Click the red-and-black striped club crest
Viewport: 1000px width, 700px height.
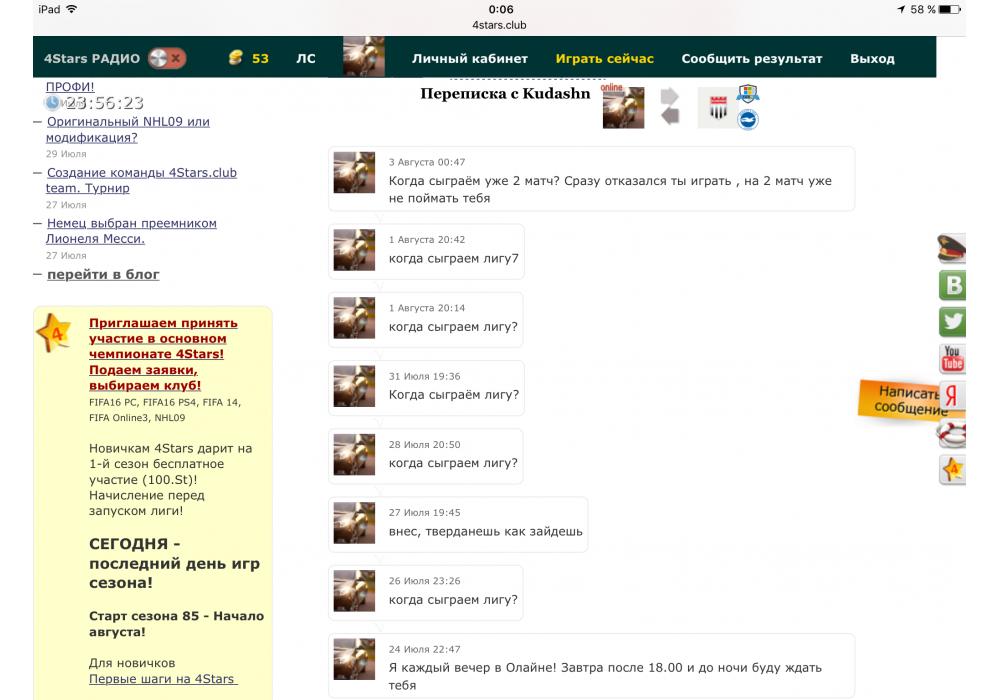[x=718, y=107]
